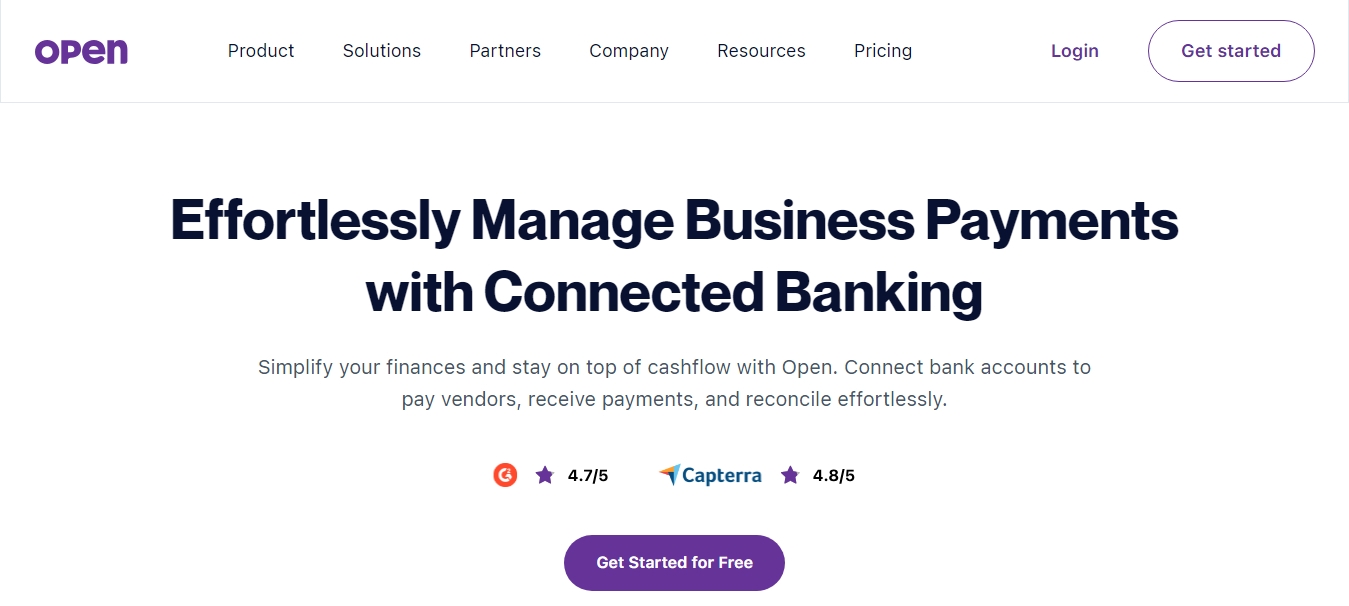Click the red G2 logo icon
Image resolution: width=1349 pixels, height=606 pixels.
pos(505,475)
